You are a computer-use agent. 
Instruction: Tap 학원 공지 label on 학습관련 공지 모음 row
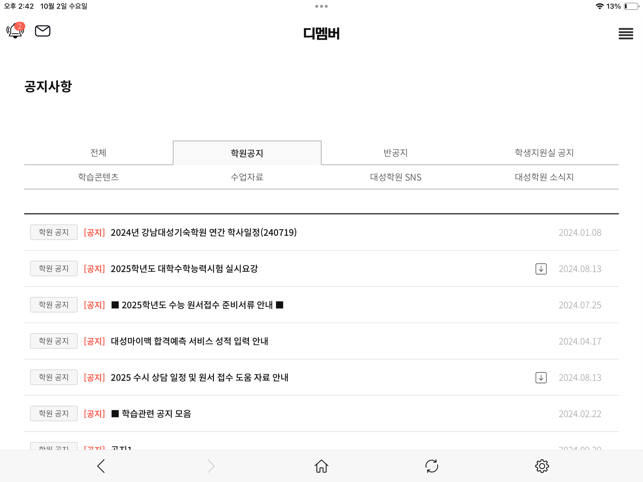coord(54,413)
